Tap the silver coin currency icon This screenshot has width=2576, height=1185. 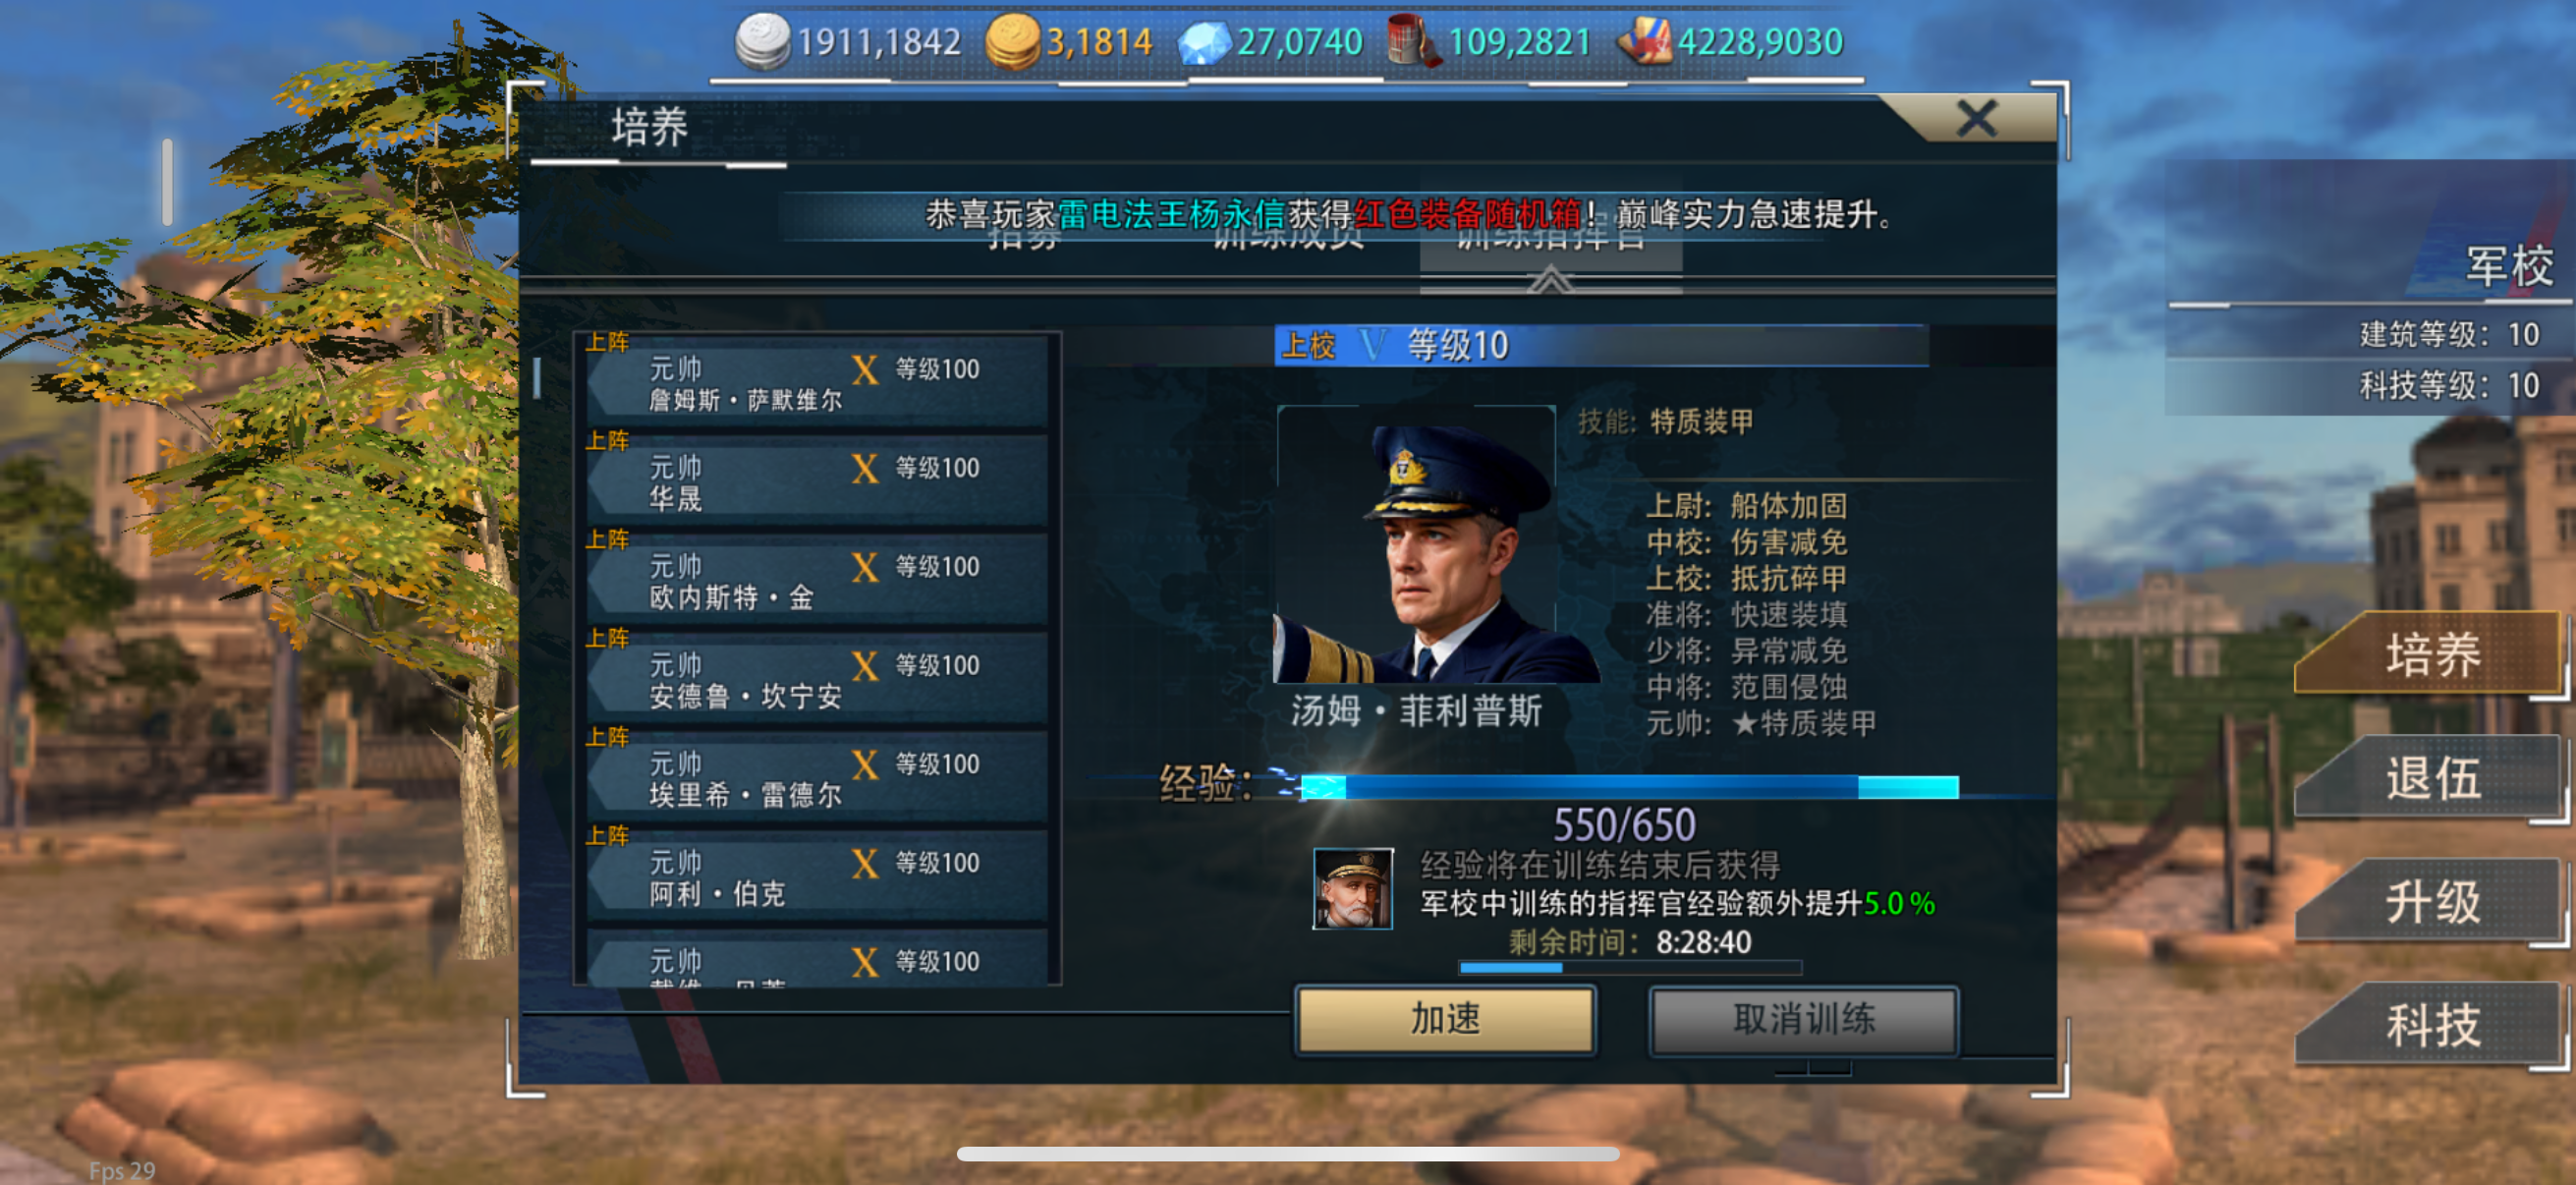coord(762,40)
